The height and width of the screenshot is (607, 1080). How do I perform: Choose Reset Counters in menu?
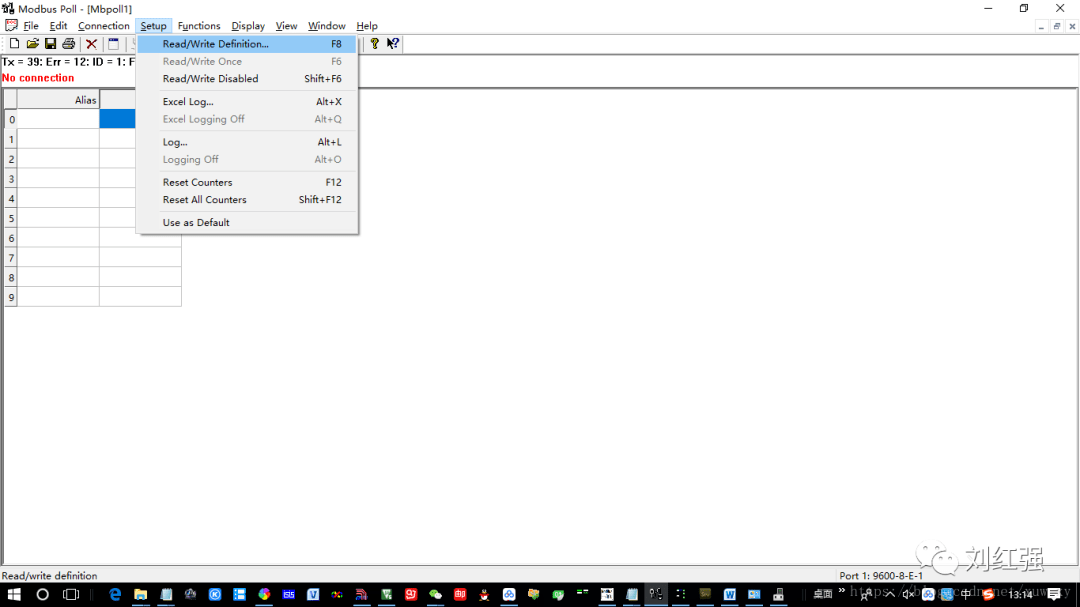(197, 183)
